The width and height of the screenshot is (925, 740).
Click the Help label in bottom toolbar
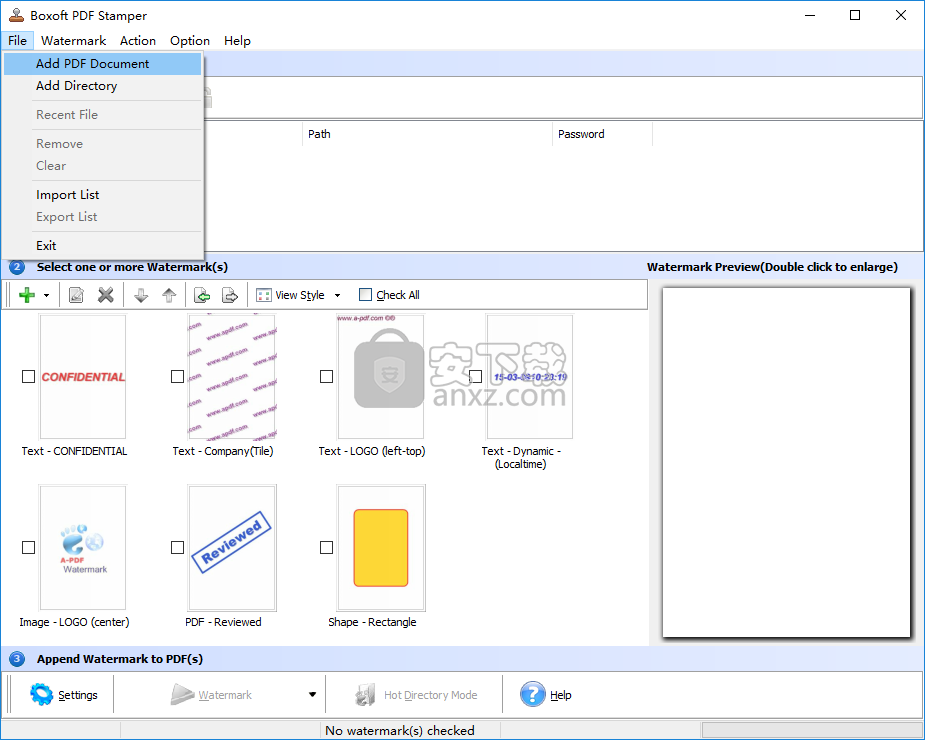[560, 695]
